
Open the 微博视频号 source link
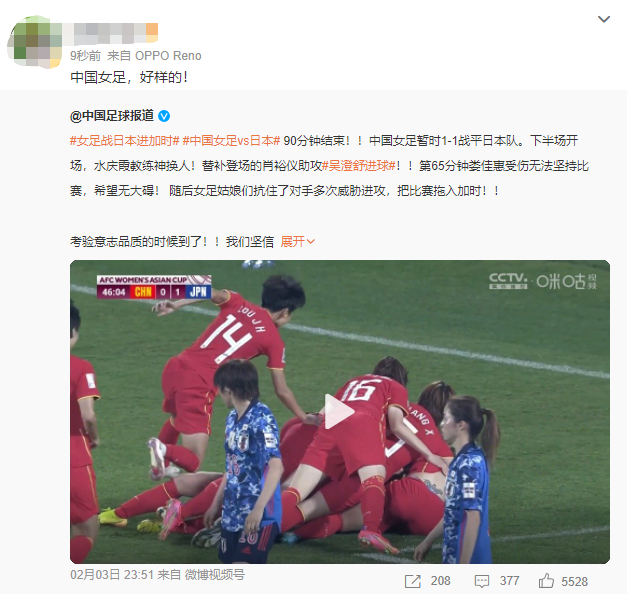pyautogui.click(x=214, y=575)
